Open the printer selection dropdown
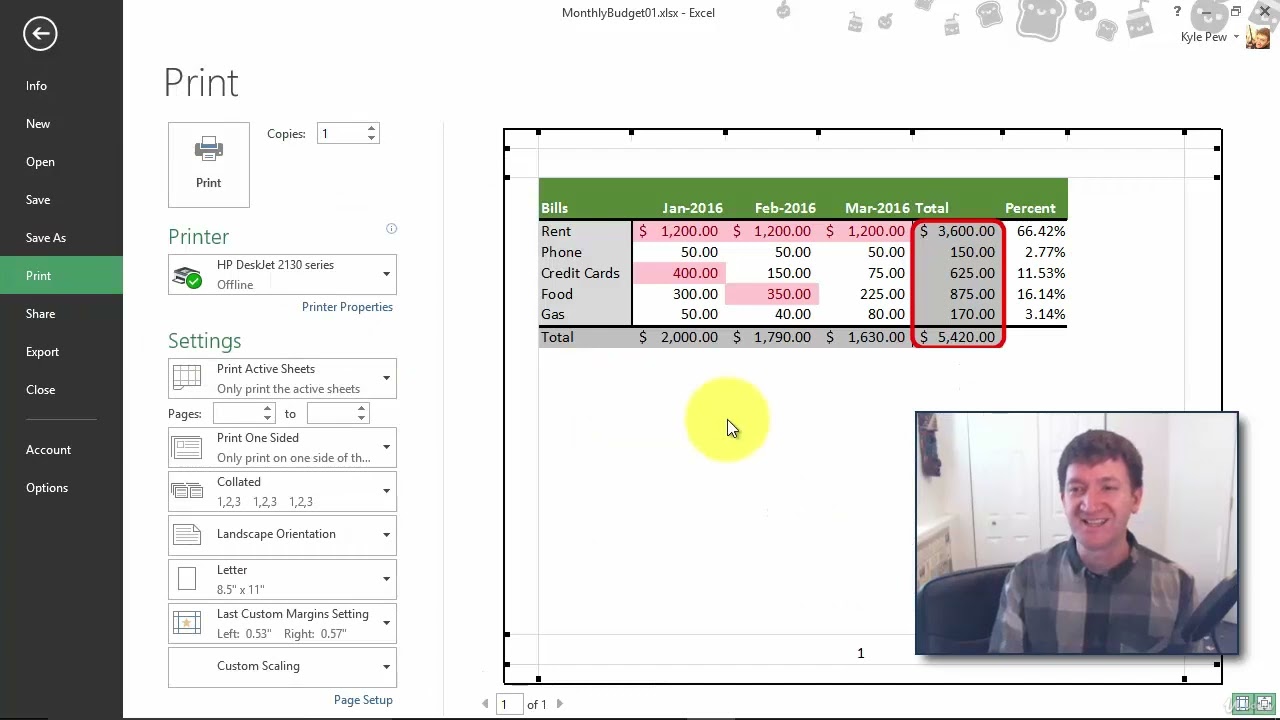 (x=386, y=274)
